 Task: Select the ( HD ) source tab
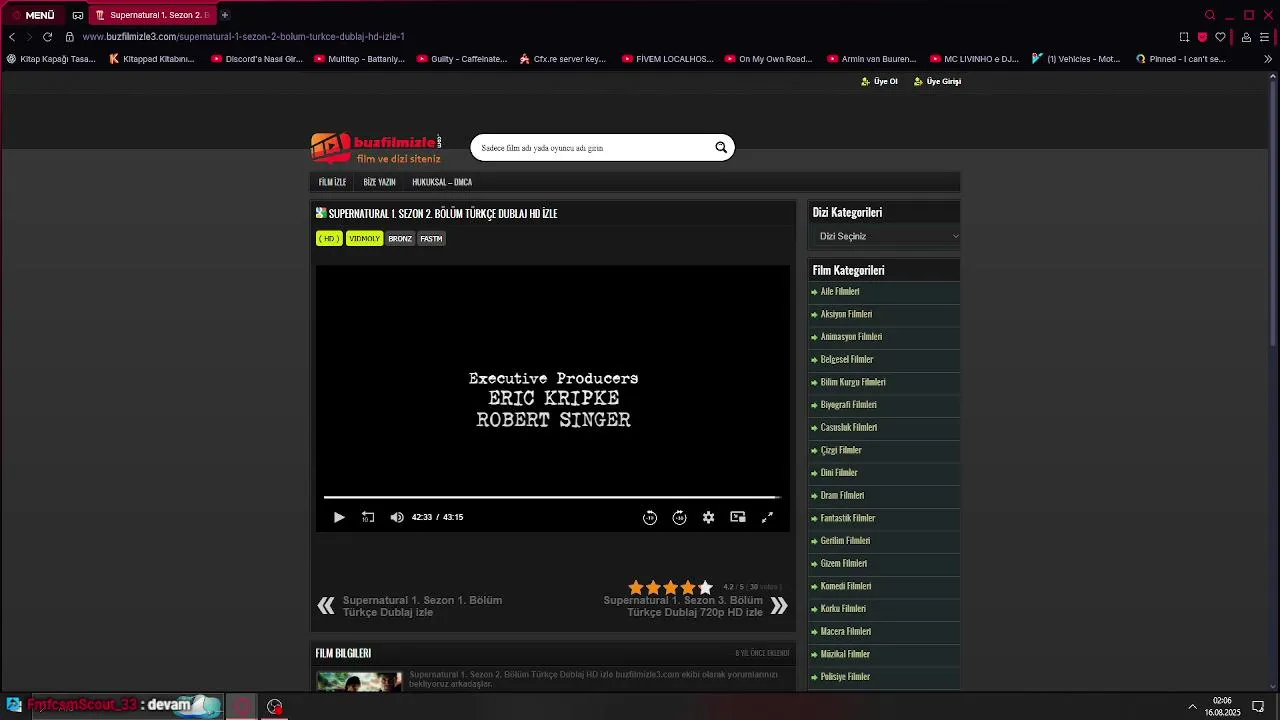[x=329, y=239]
